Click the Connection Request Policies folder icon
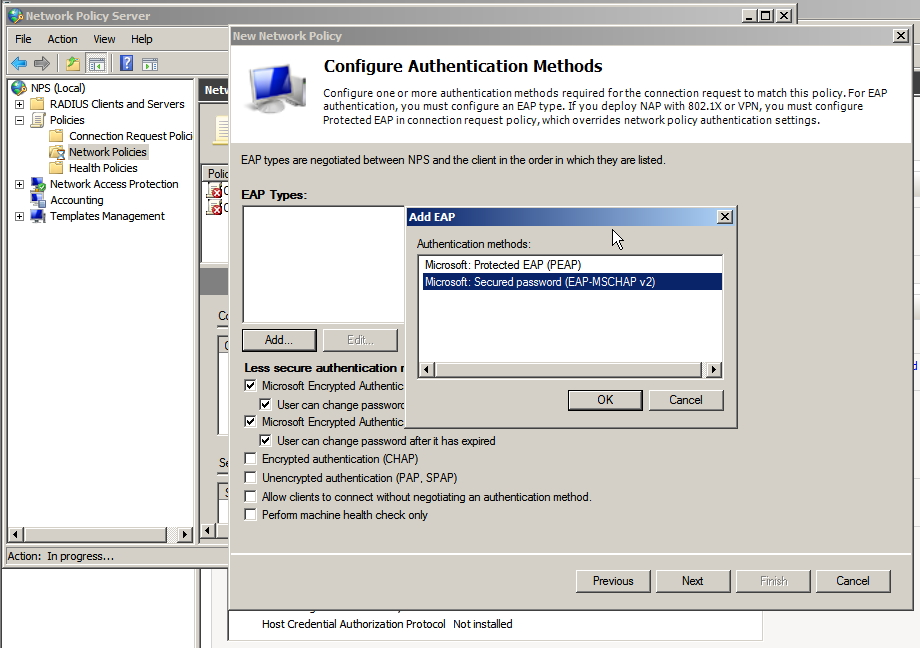The width and height of the screenshot is (920, 648). (56, 136)
